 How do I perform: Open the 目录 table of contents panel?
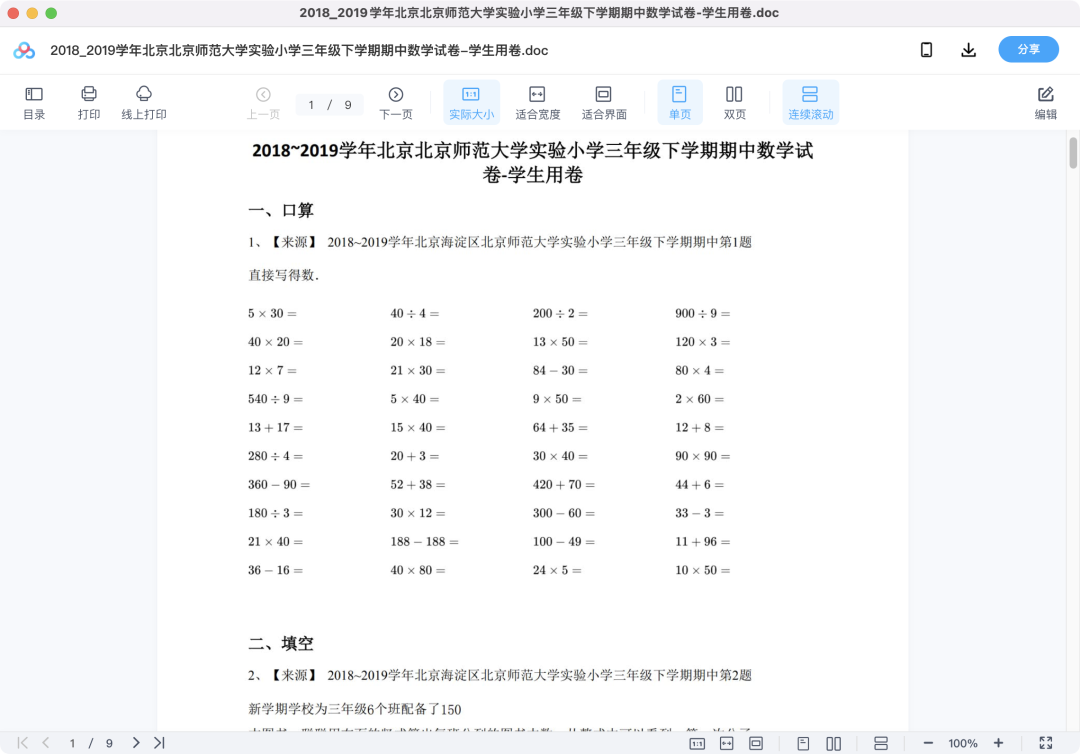coord(34,103)
